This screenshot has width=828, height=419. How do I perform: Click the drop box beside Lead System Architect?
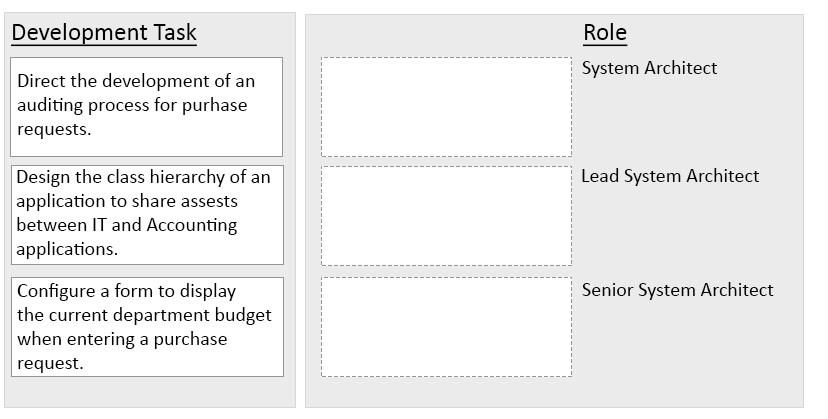click(x=446, y=215)
